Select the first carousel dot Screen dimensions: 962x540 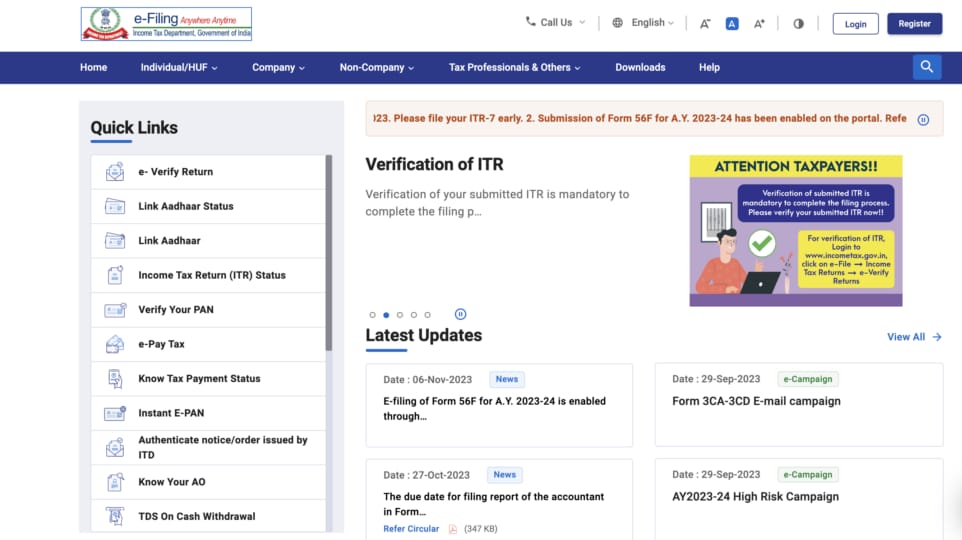[x=372, y=315]
